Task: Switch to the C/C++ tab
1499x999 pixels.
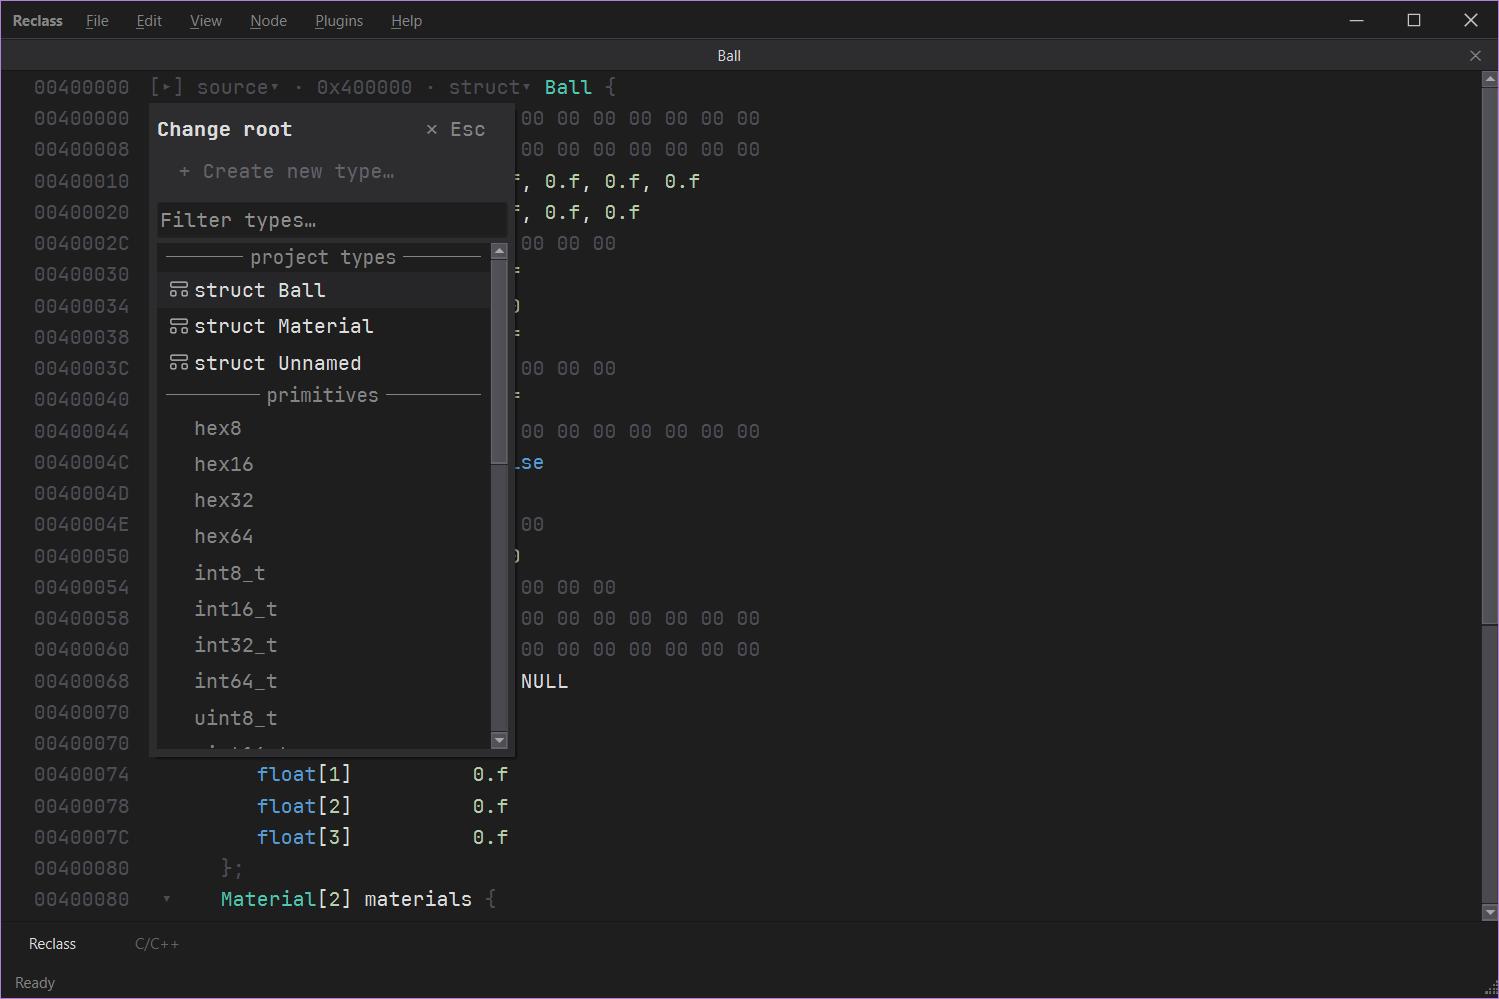Action: 157,944
